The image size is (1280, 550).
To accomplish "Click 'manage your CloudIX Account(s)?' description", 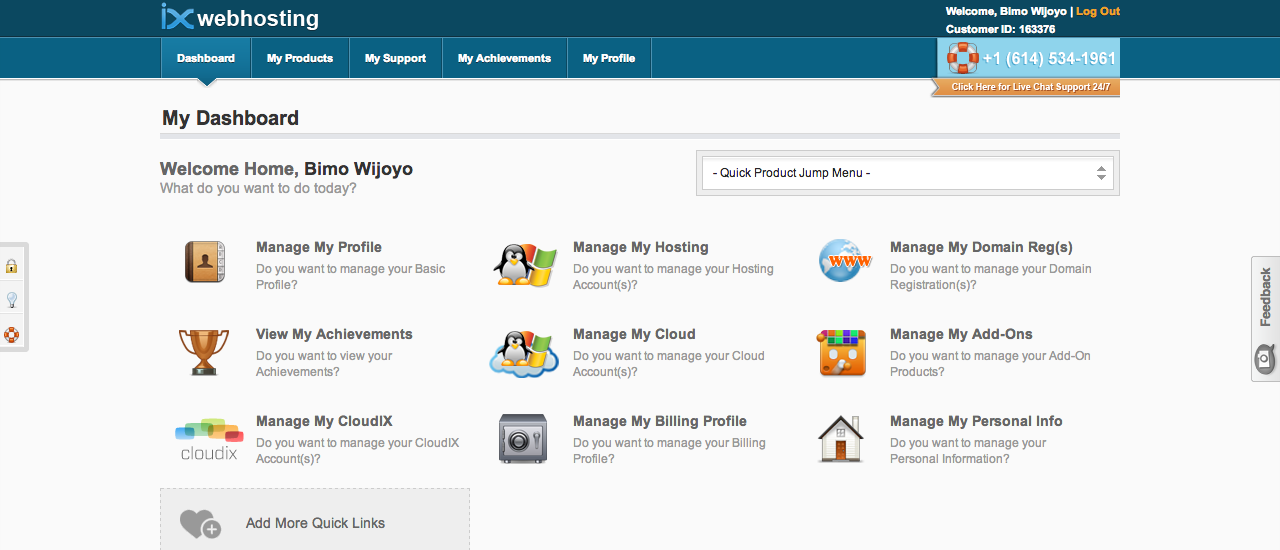I will pos(357,451).
